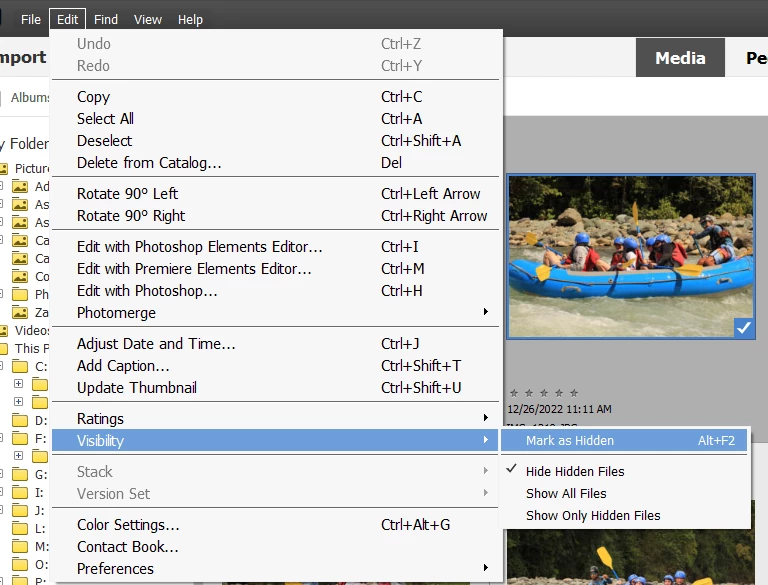Switch to the Media tab

pos(680,58)
